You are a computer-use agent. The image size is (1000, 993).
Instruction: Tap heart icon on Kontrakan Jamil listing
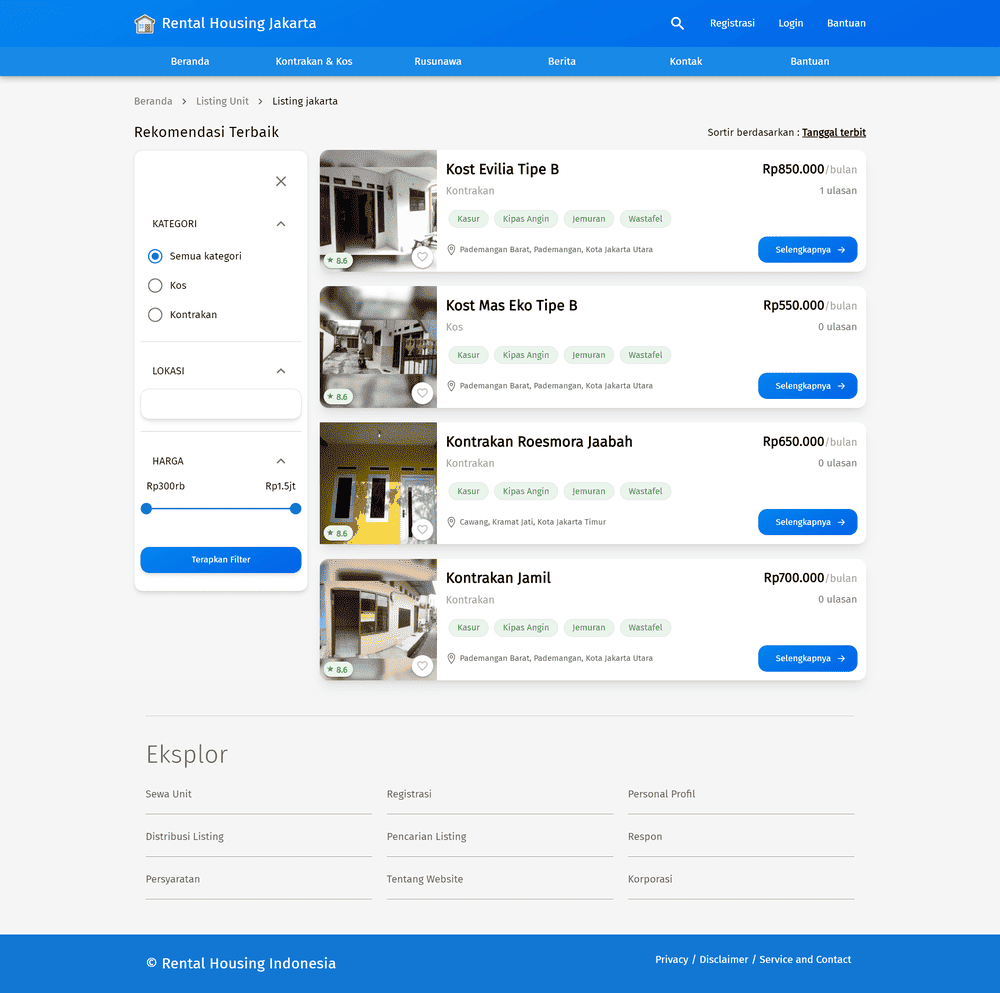pos(422,666)
